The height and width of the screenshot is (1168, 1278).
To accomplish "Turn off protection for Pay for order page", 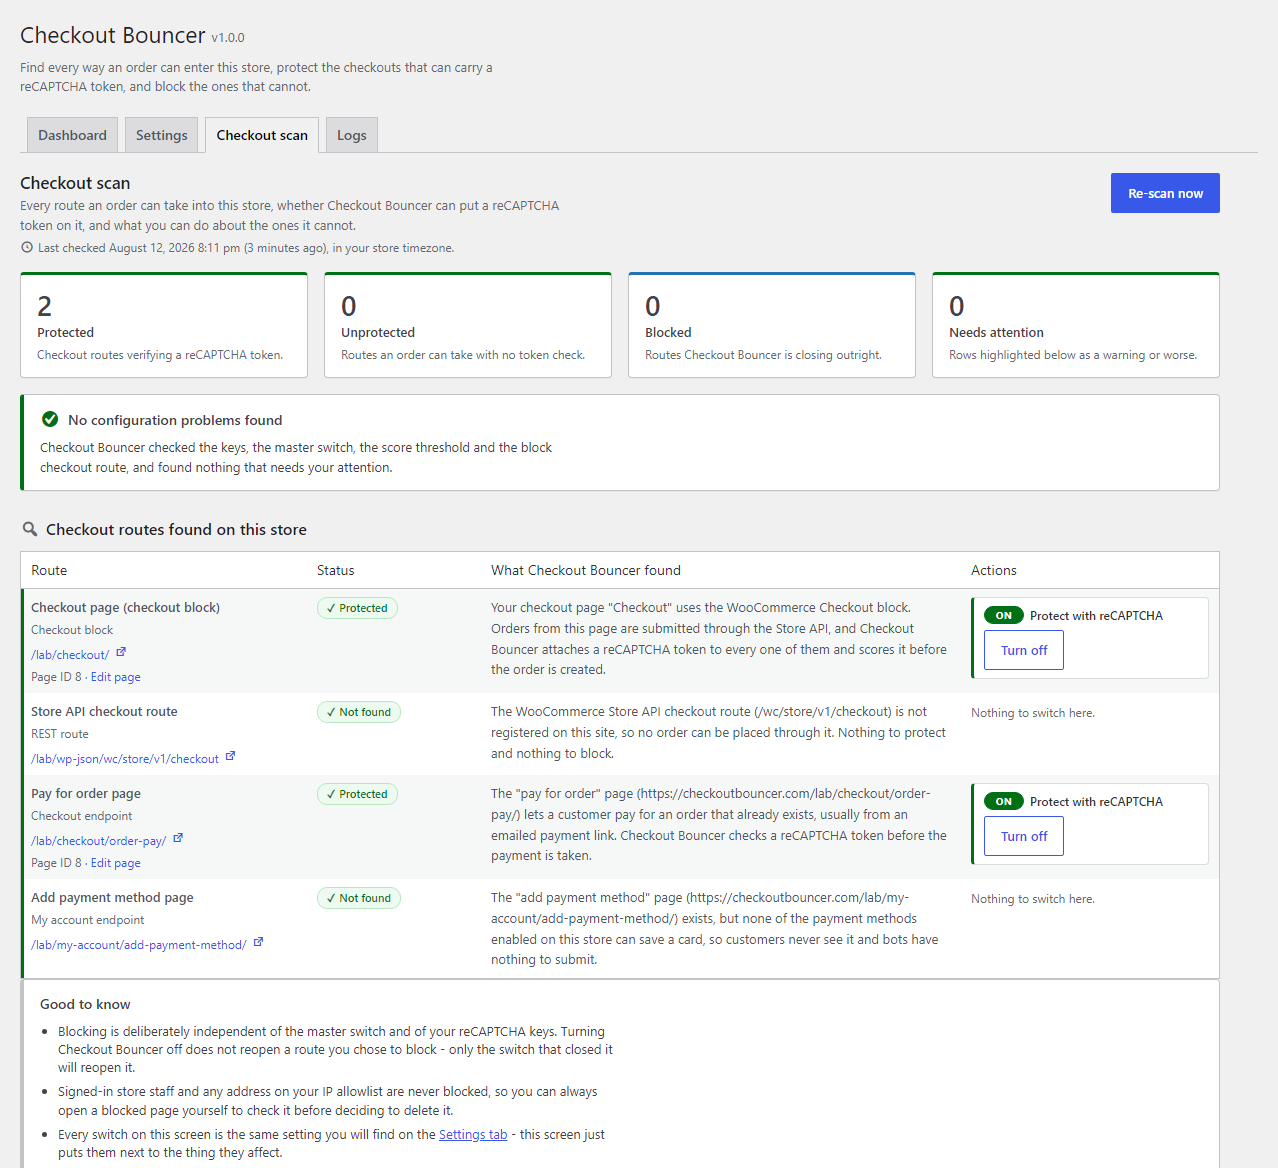I will (1024, 836).
